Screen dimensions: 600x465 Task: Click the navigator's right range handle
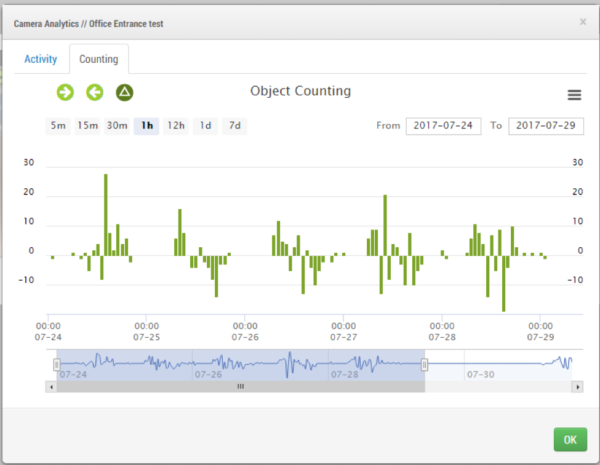coord(424,365)
